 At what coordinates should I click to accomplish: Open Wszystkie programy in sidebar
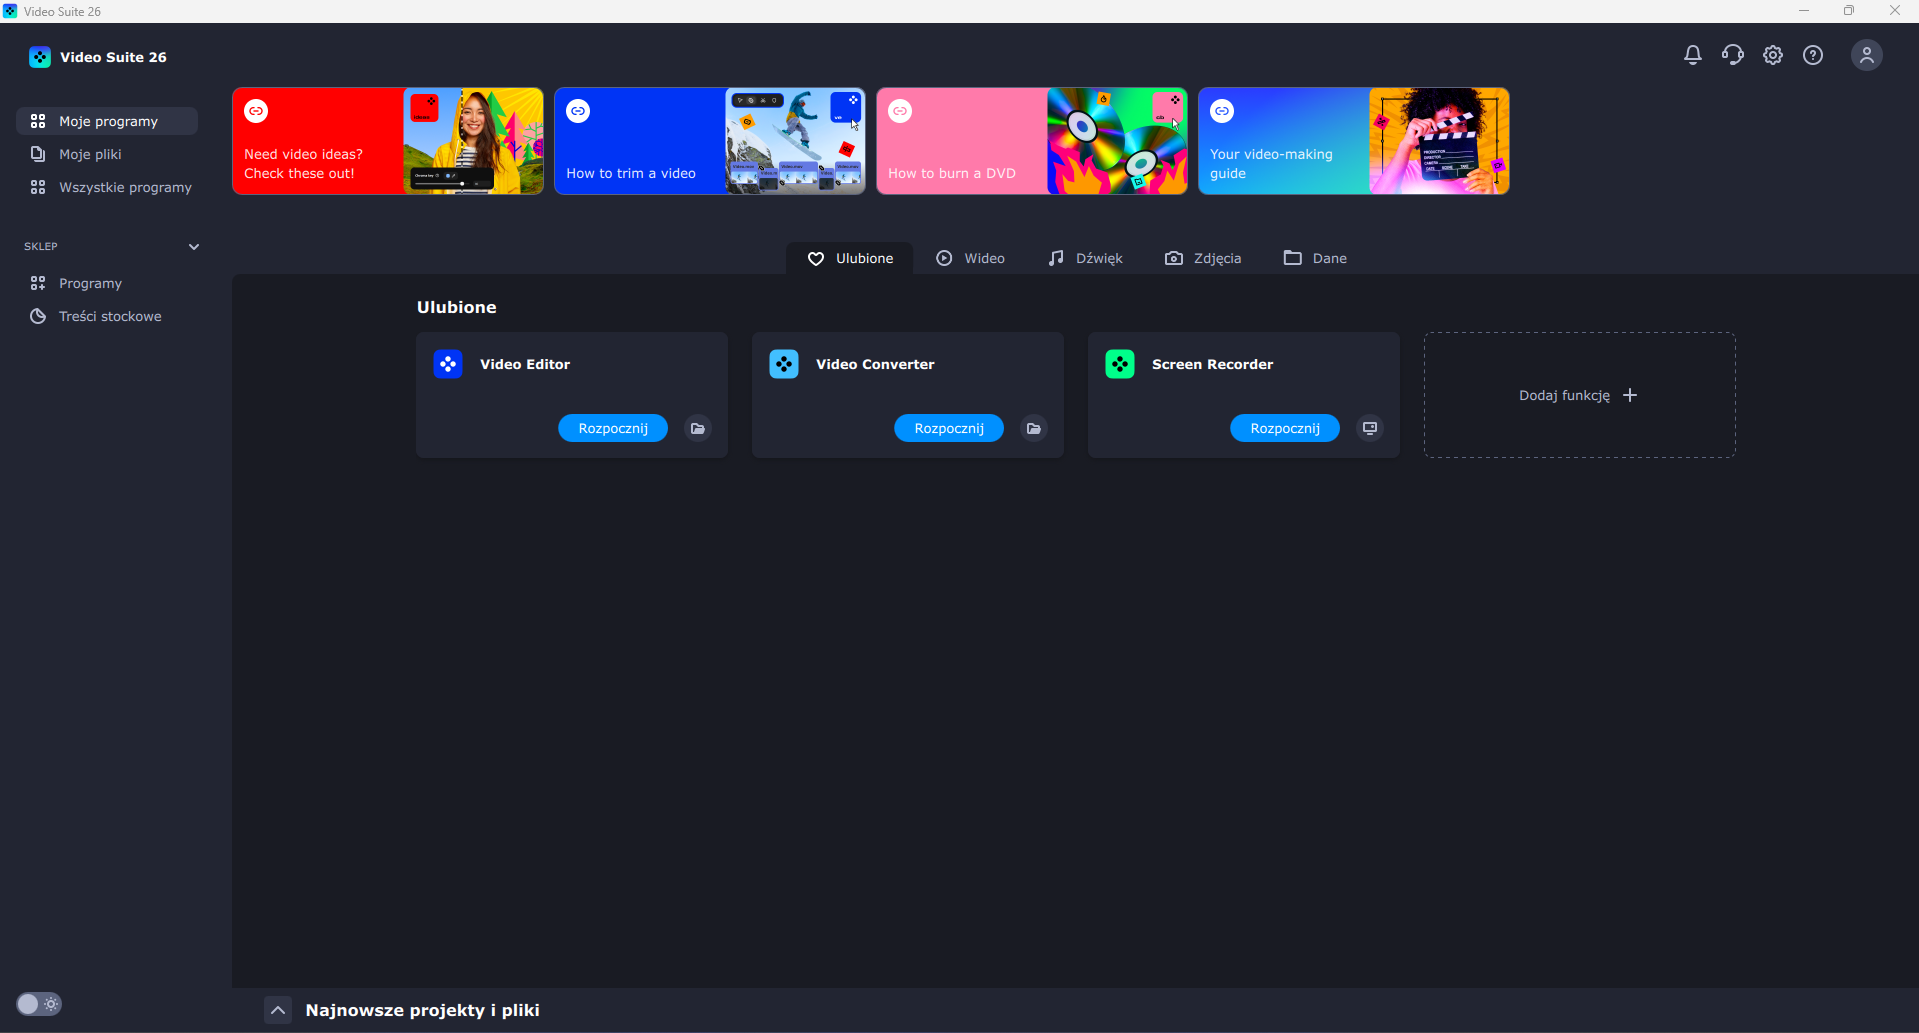click(107, 187)
